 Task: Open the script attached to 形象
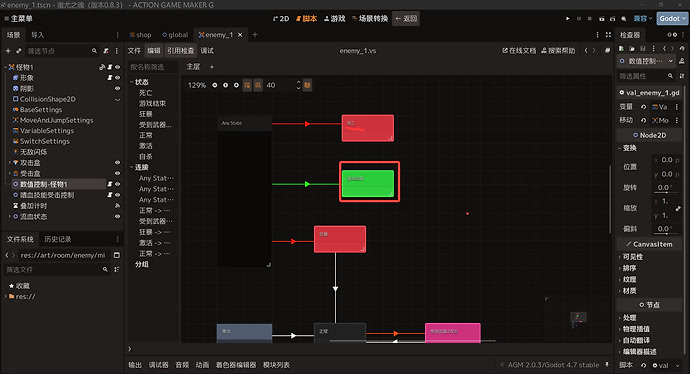[x=110, y=78]
